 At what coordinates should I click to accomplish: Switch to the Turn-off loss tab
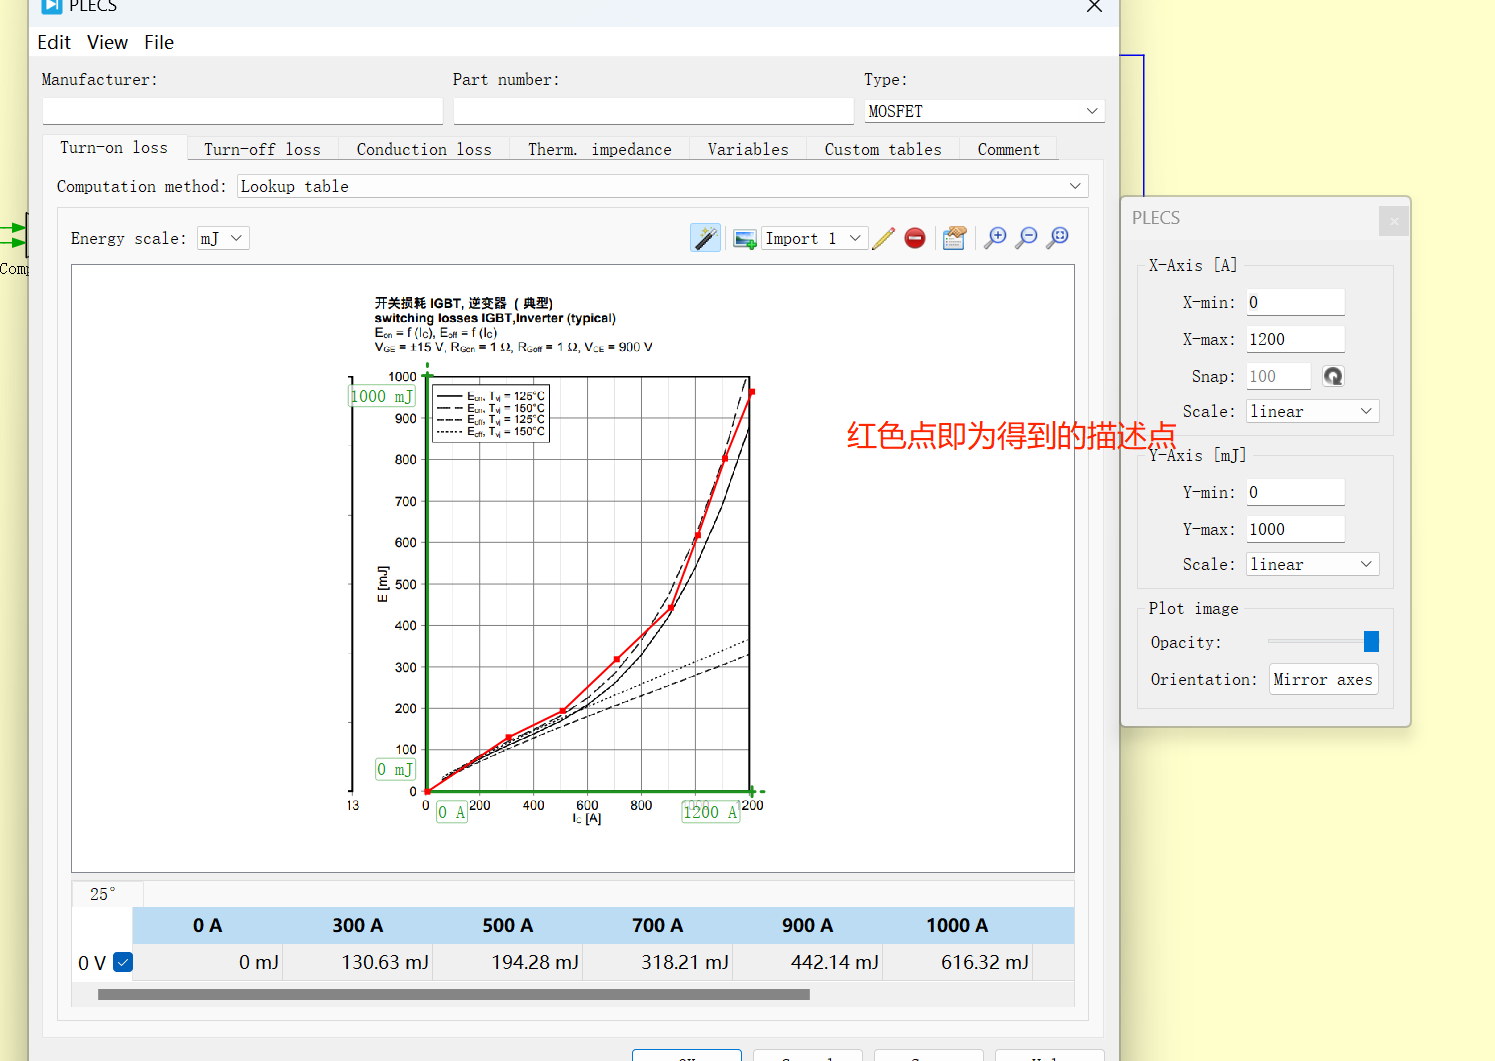(262, 149)
